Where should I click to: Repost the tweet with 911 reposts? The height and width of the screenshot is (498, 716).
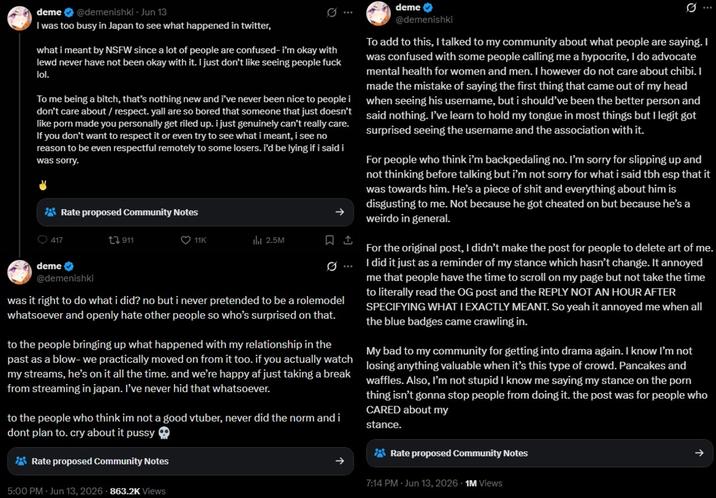121,240
